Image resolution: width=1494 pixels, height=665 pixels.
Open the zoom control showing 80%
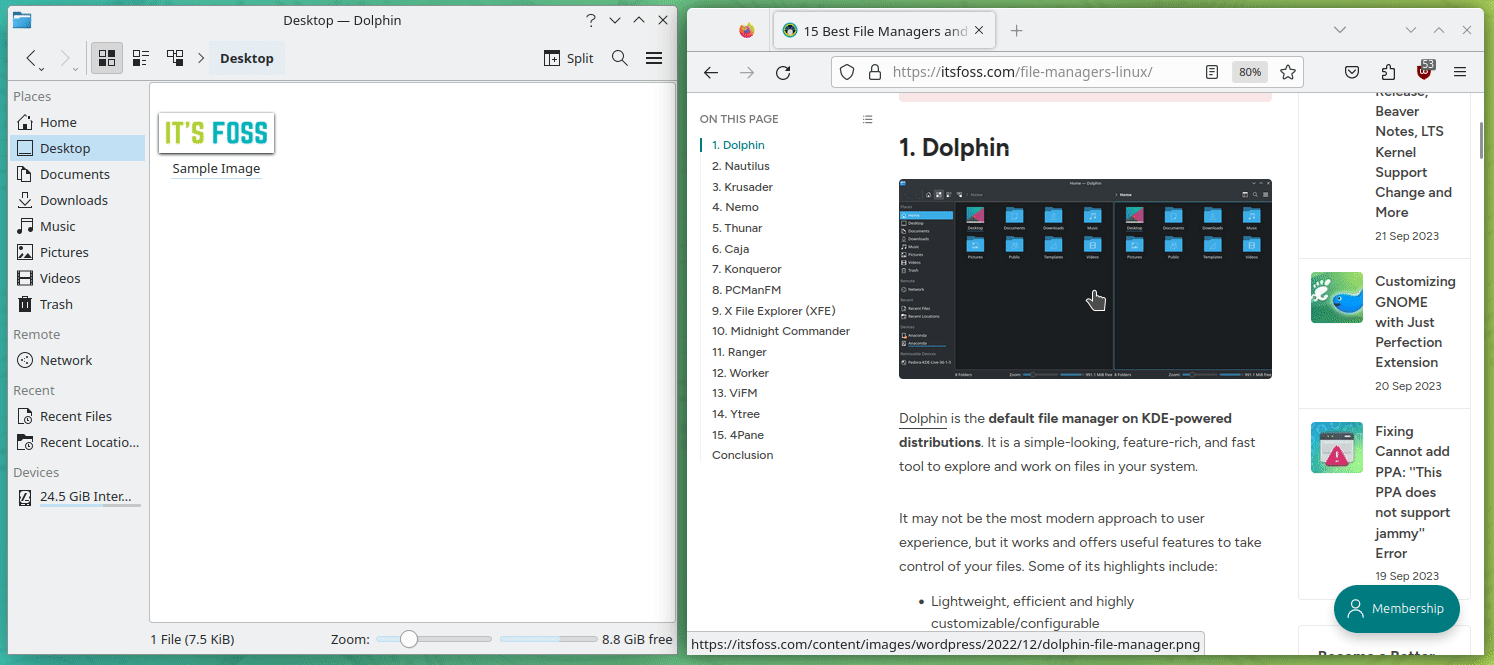pos(1249,71)
